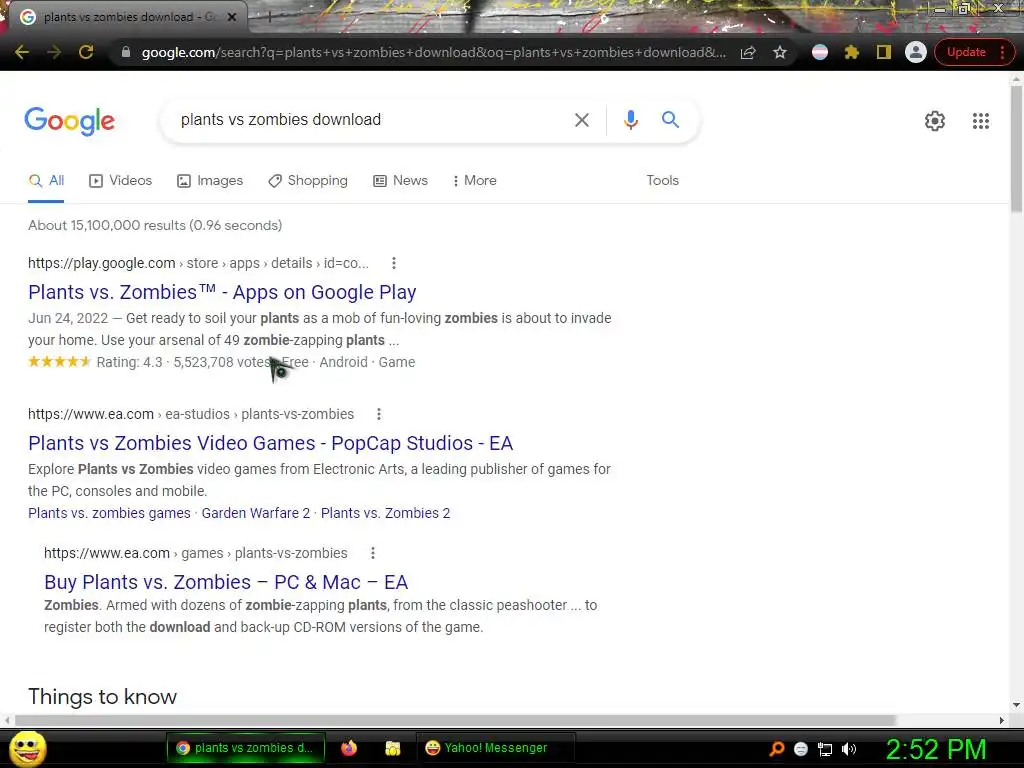Clear the search query with X
The image size is (1024, 768).
pyautogui.click(x=582, y=120)
